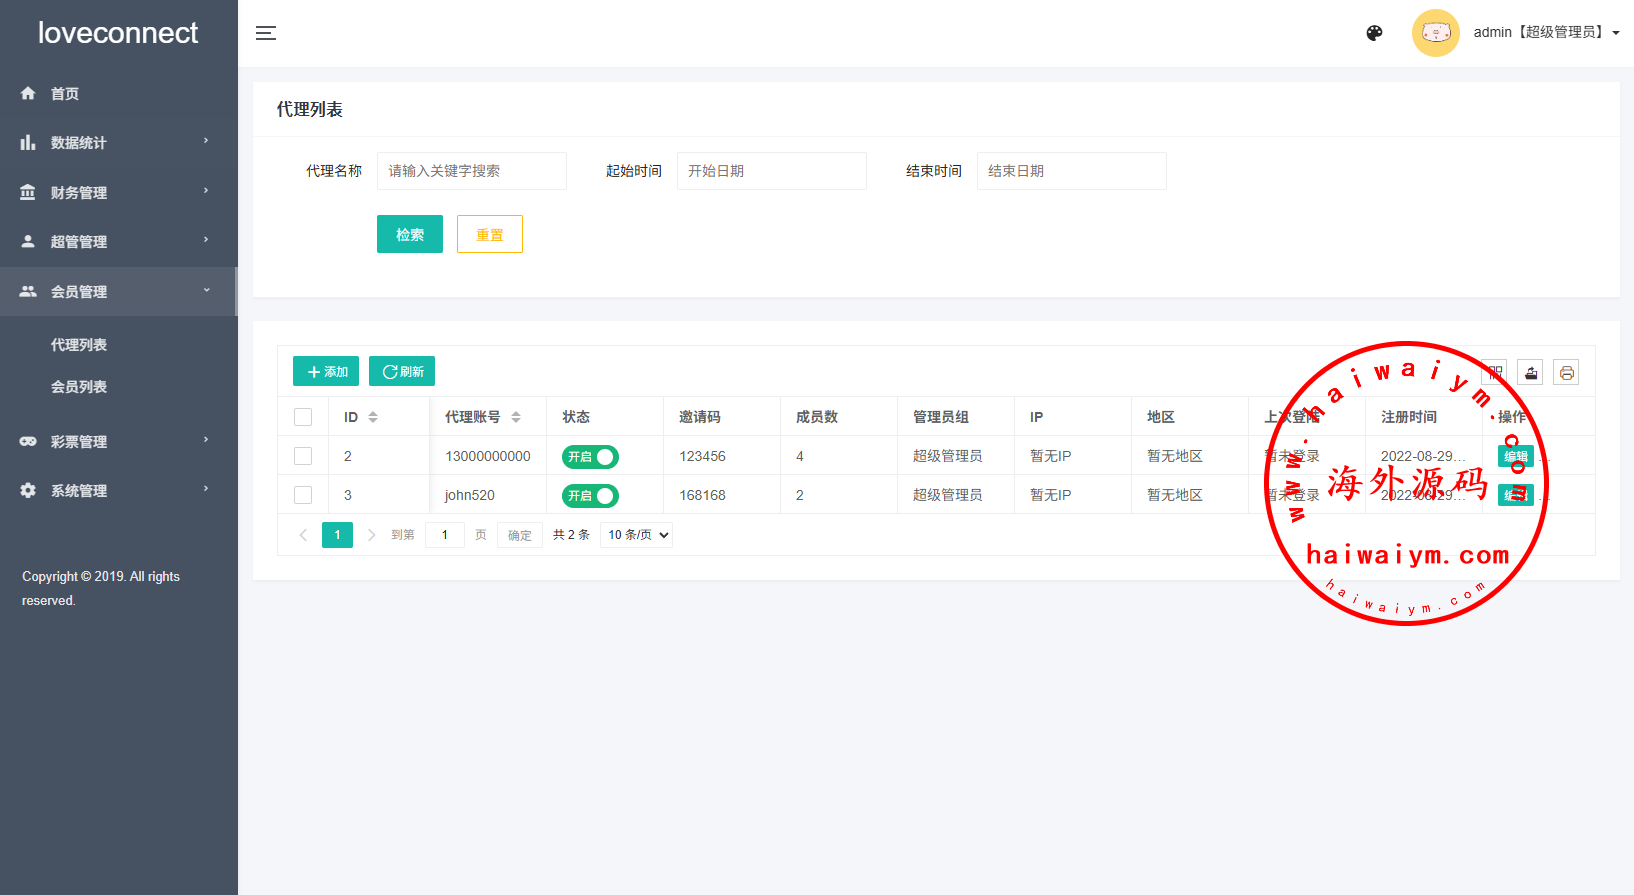Check the select-all checkbox in table header
The height and width of the screenshot is (895, 1634).
pos(303,417)
